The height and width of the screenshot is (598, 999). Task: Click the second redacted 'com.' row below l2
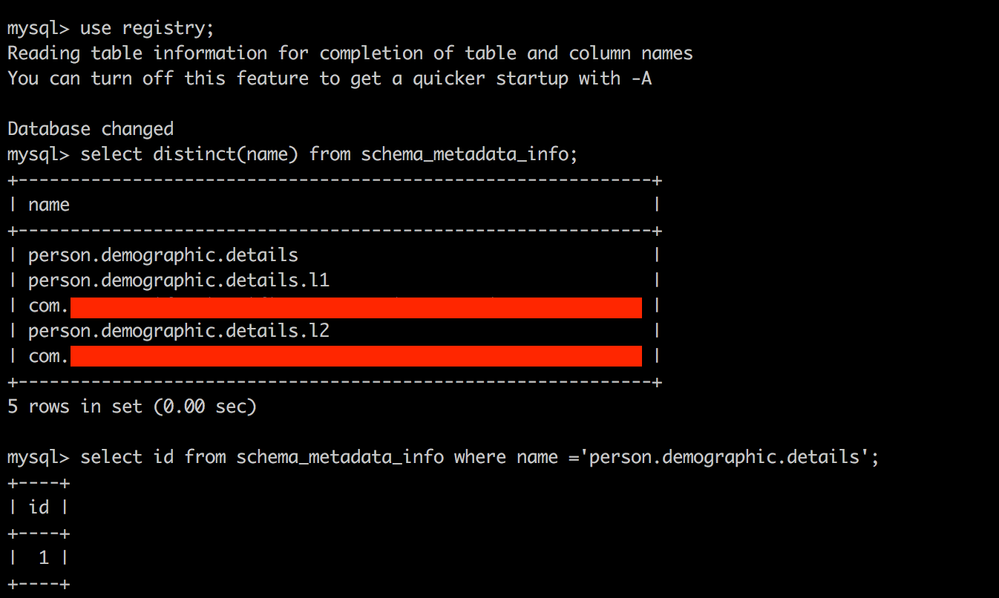tap(334, 357)
